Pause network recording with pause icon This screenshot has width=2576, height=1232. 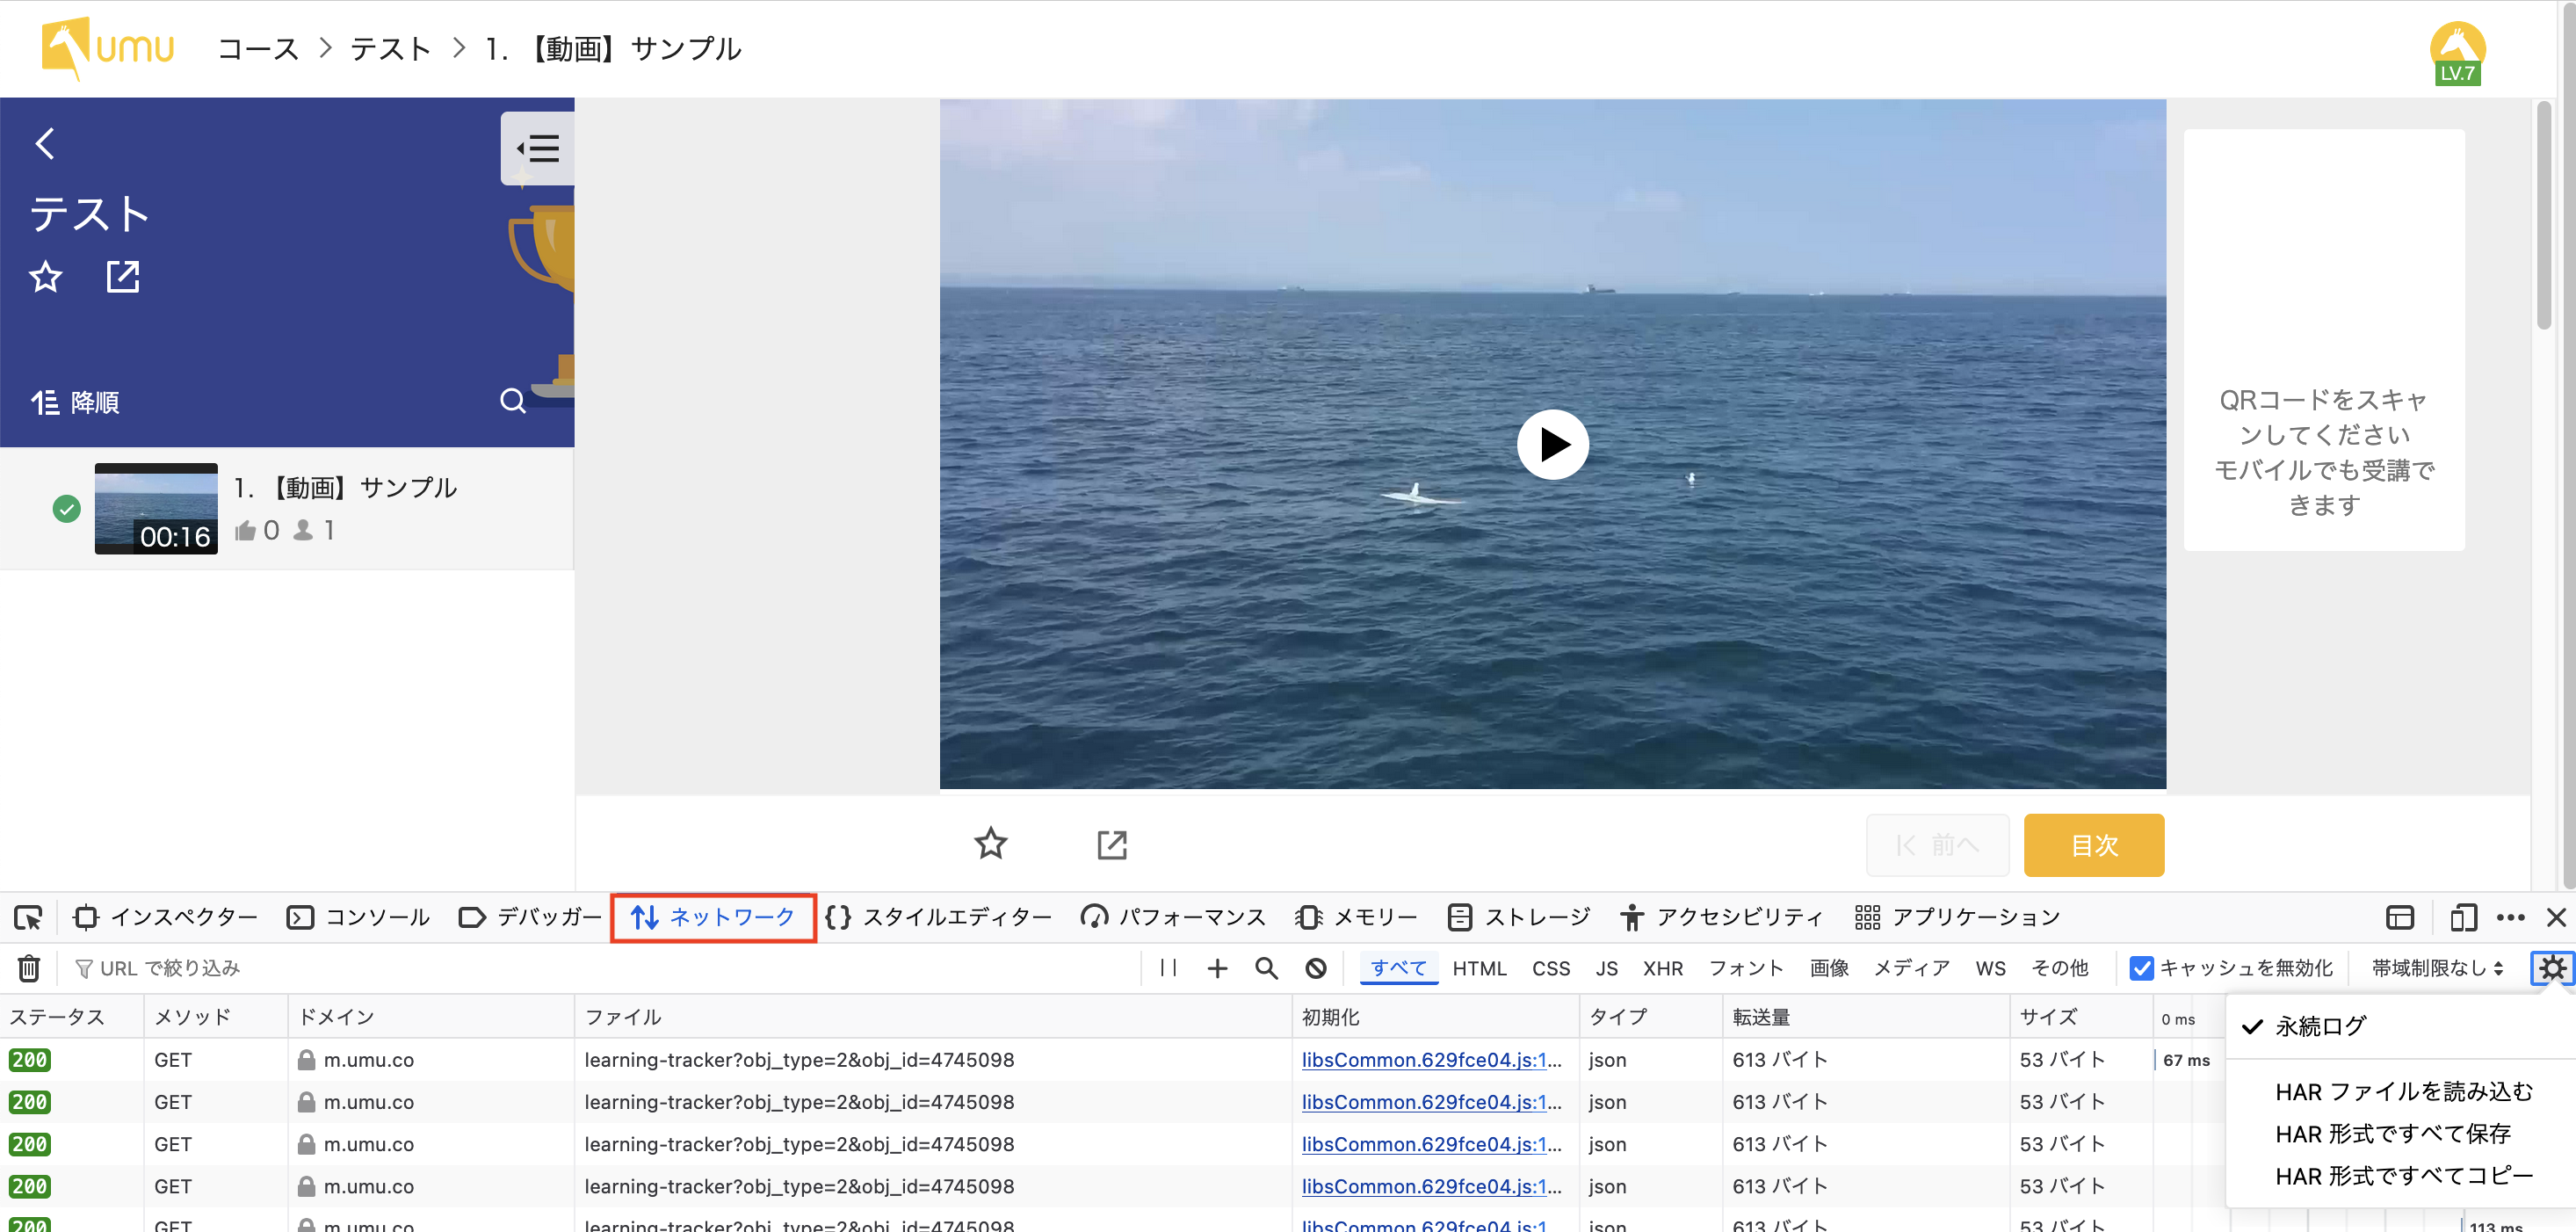pos(1167,967)
